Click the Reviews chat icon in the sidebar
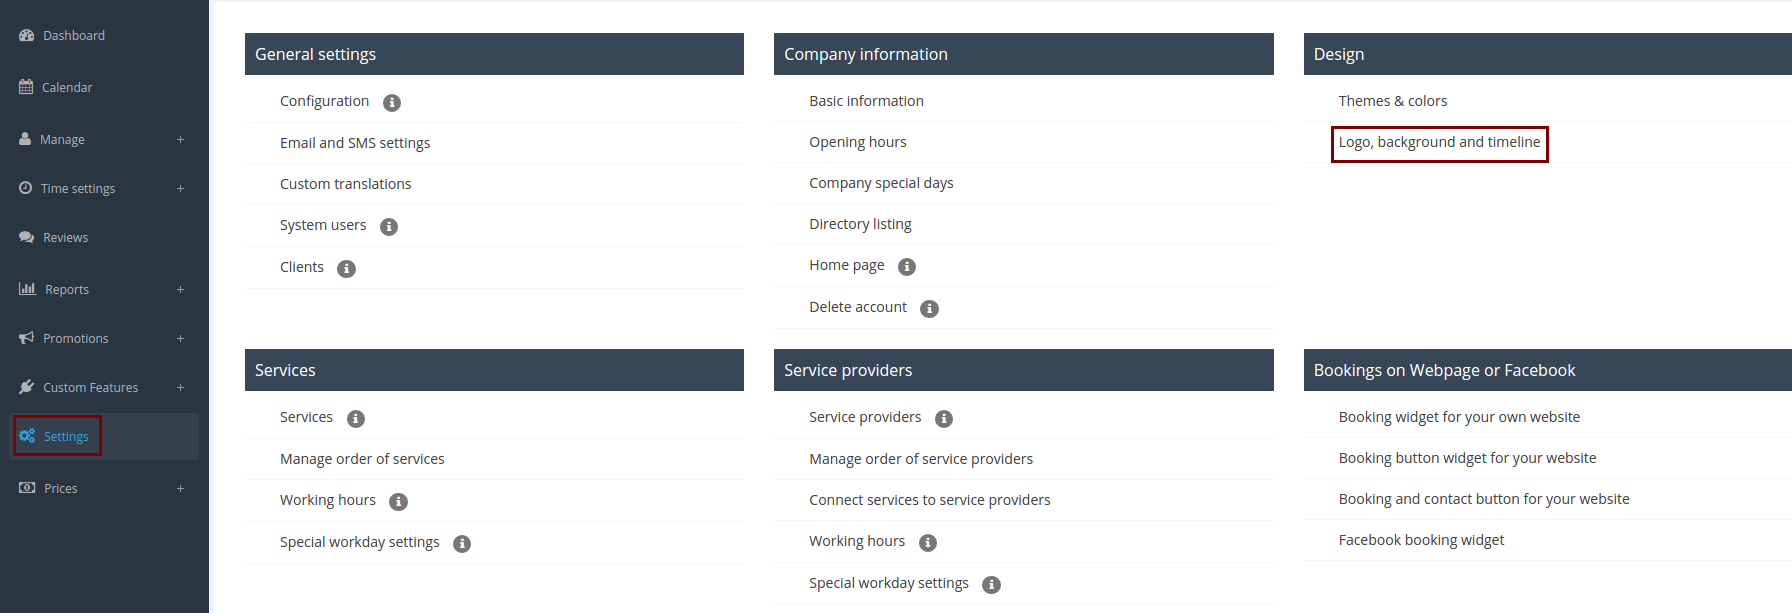Image resolution: width=1792 pixels, height=613 pixels. pyautogui.click(x=27, y=237)
